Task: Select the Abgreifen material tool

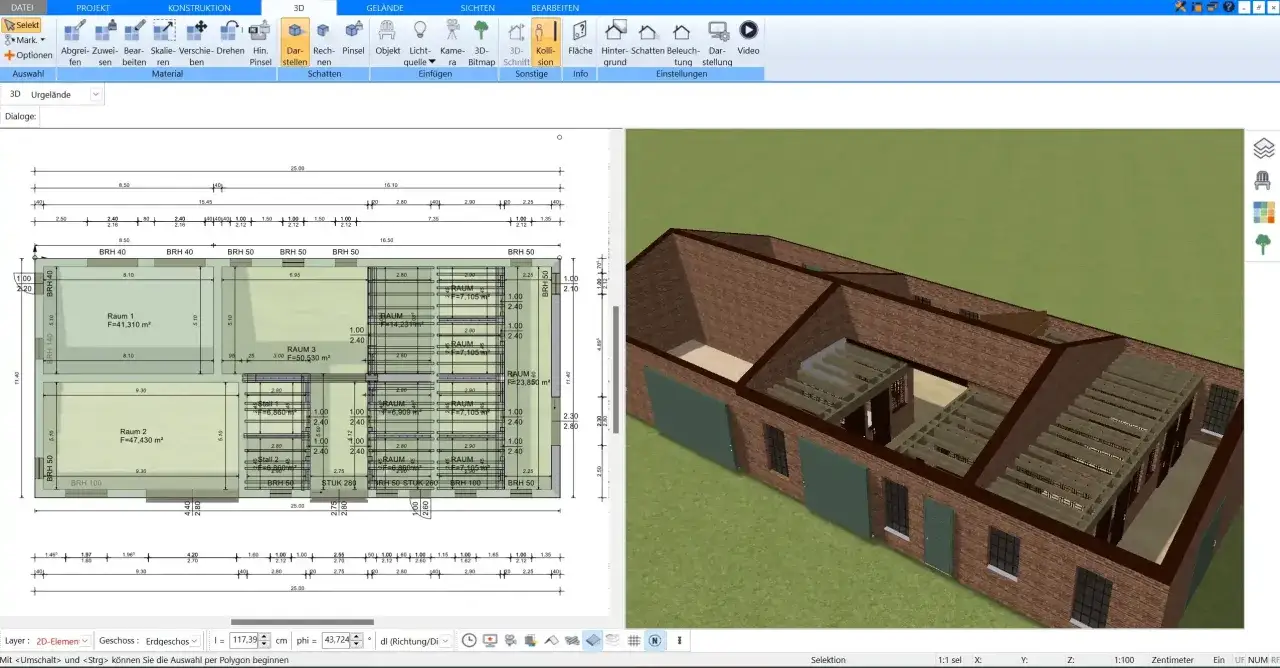Action: (x=75, y=42)
